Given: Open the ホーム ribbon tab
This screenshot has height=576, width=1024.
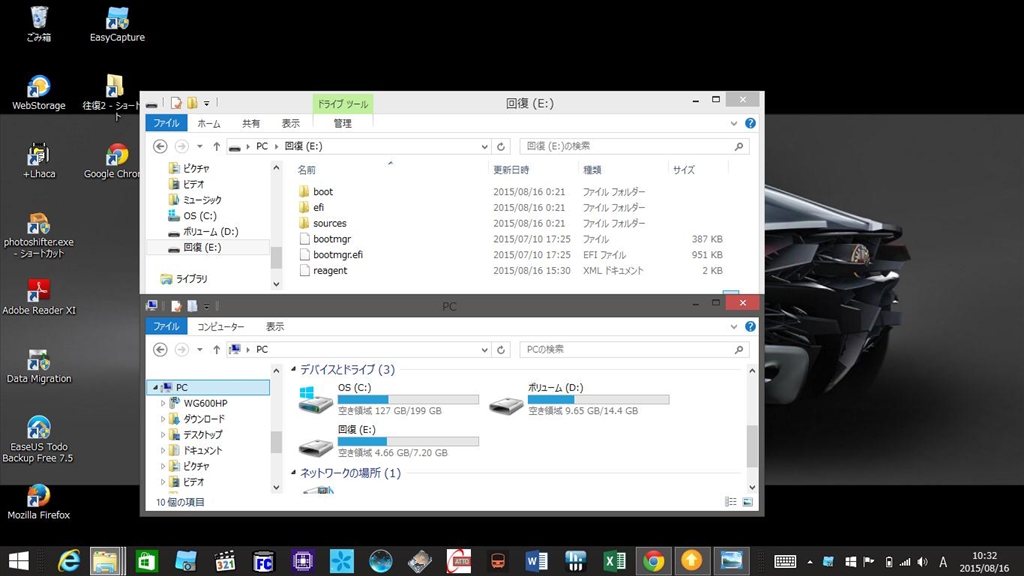Looking at the screenshot, I should 209,123.
